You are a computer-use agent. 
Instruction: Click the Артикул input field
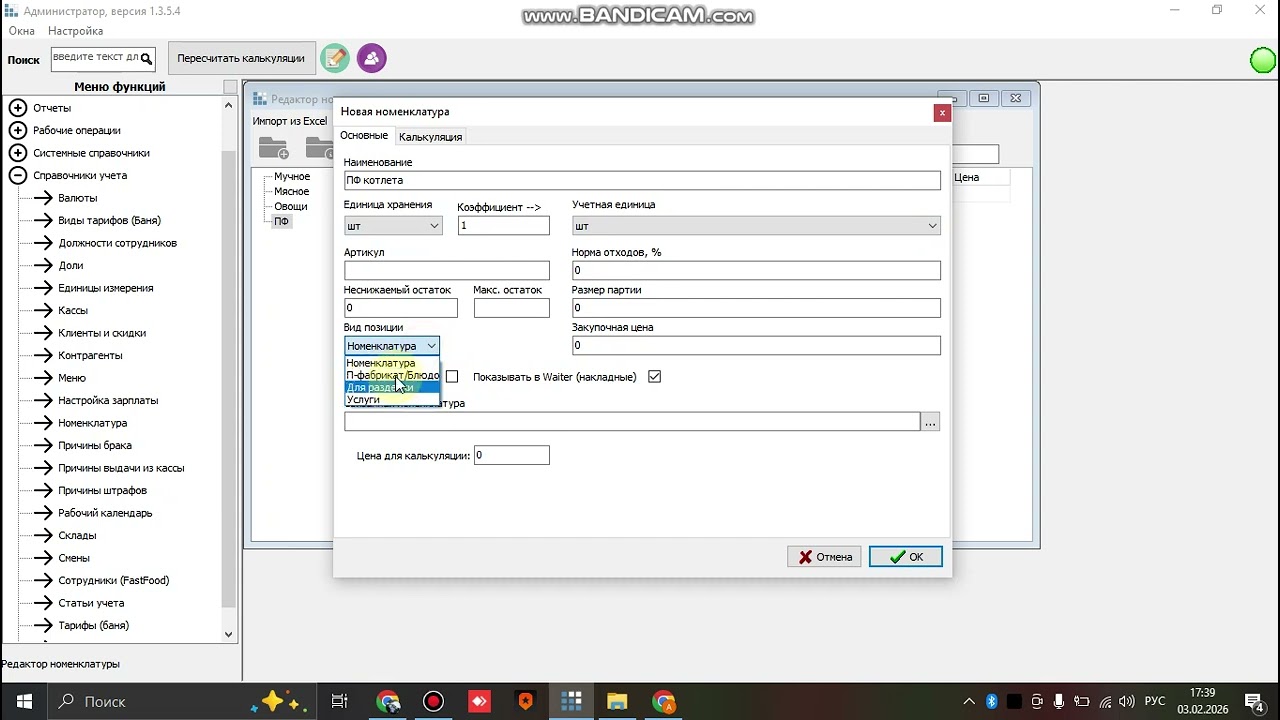point(447,270)
